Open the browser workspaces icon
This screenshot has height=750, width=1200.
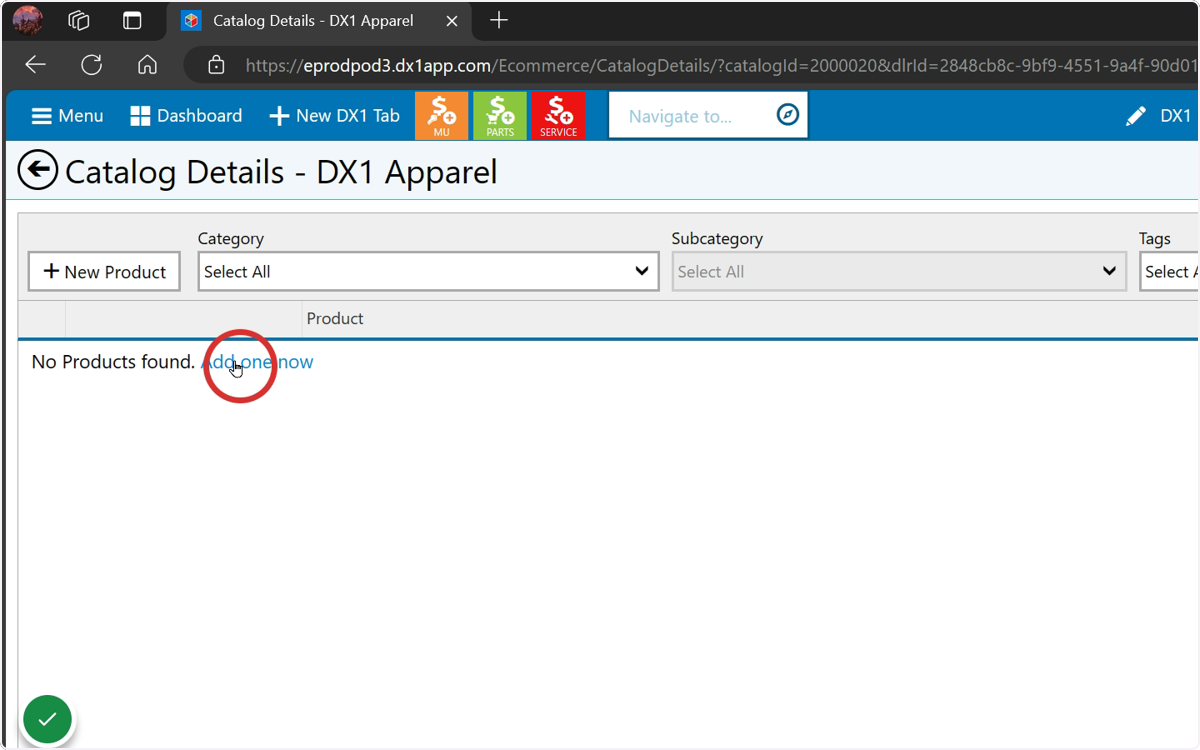pyautogui.click(x=79, y=20)
